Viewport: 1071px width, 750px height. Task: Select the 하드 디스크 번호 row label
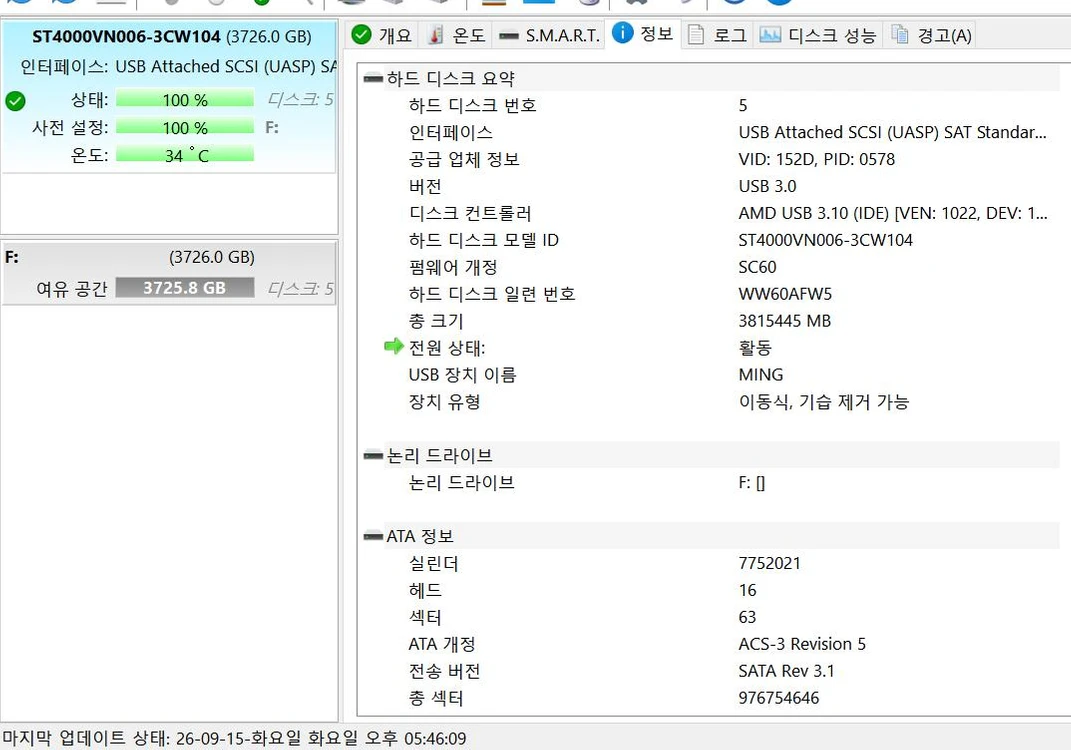tap(473, 105)
